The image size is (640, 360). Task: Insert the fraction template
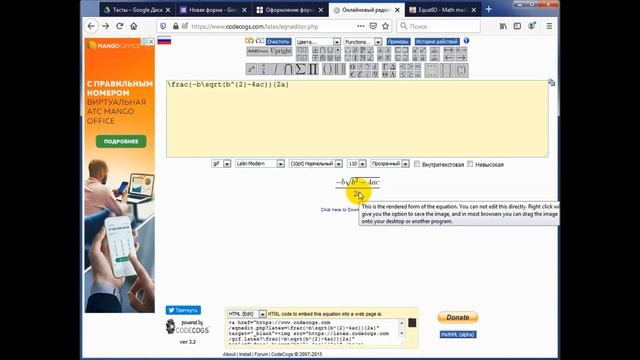264,69
